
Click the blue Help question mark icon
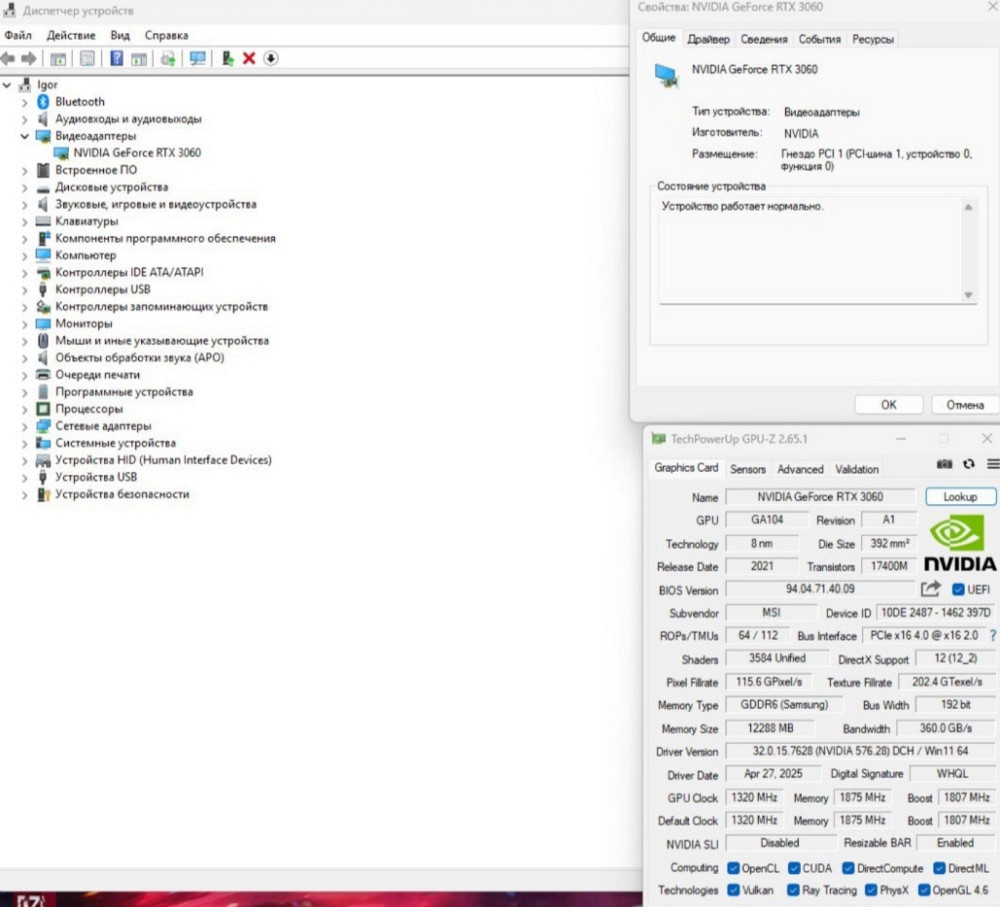pyautogui.click(x=117, y=59)
